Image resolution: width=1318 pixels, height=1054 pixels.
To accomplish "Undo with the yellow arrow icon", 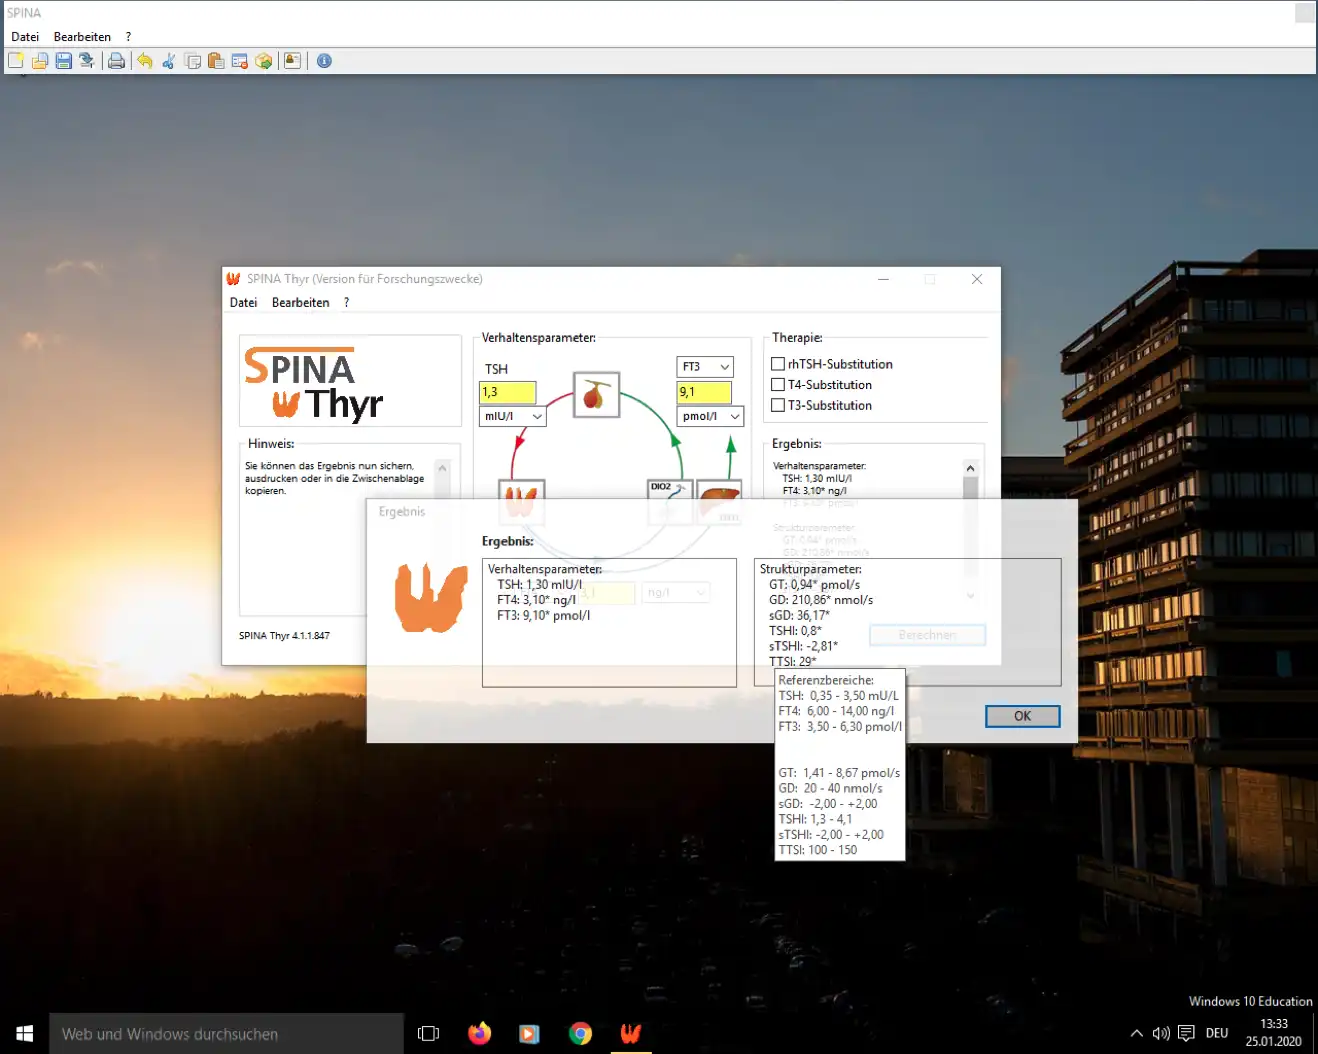I will pyautogui.click(x=144, y=61).
